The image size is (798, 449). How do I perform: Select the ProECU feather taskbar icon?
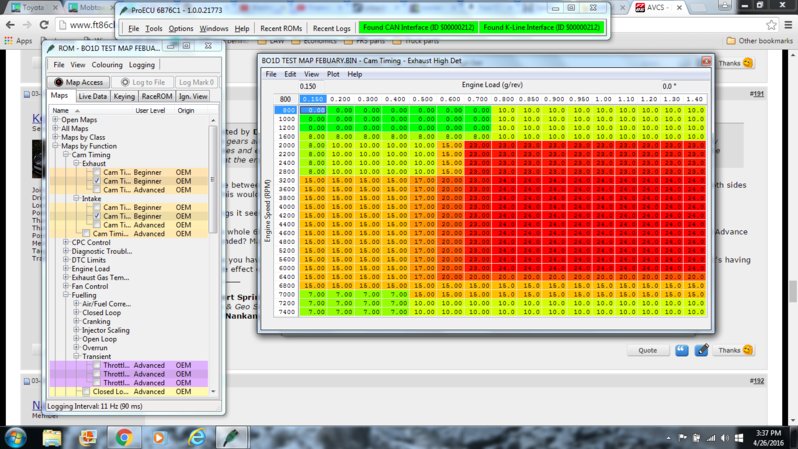(231, 438)
